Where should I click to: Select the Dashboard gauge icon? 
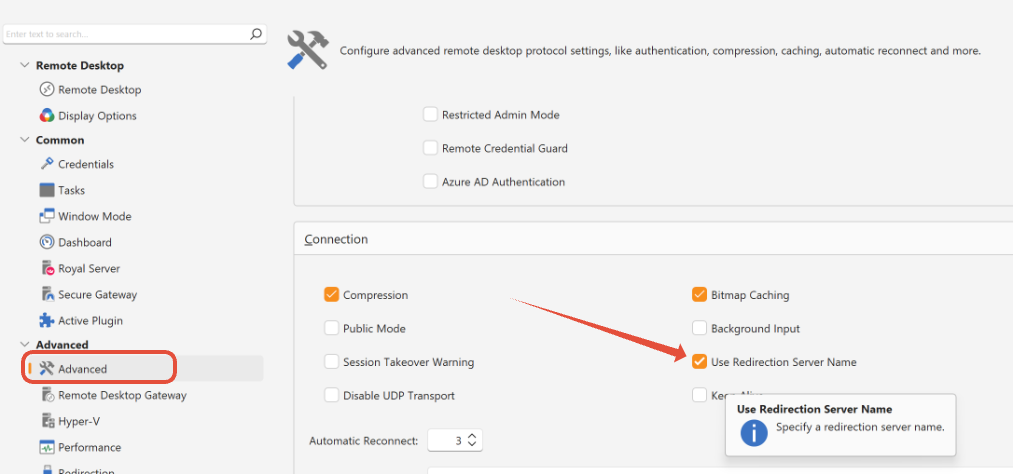click(x=46, y=242)
